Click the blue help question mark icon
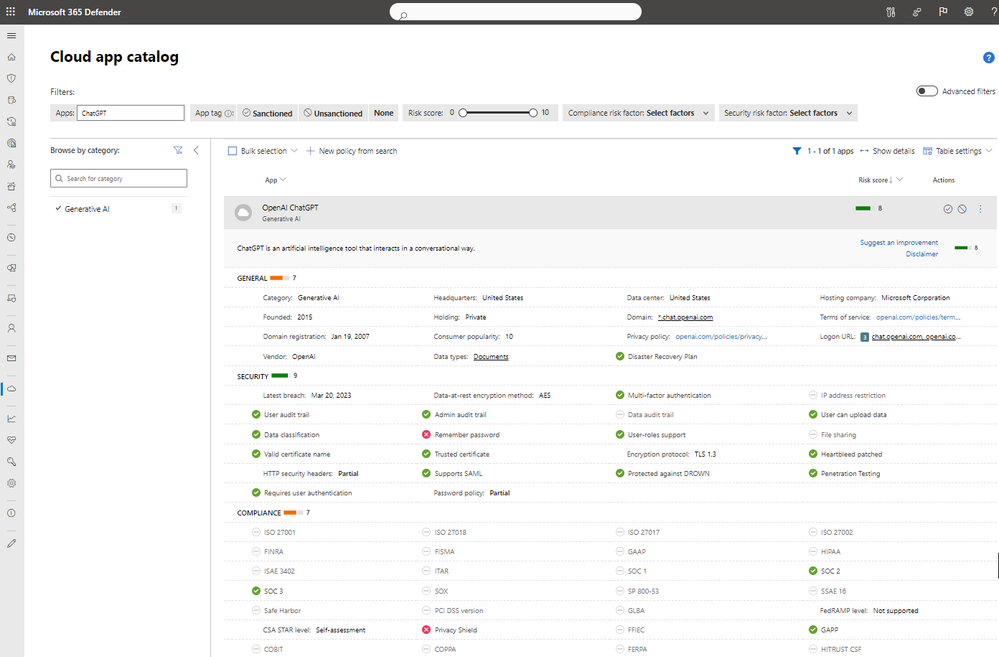 tap(988, 57)
